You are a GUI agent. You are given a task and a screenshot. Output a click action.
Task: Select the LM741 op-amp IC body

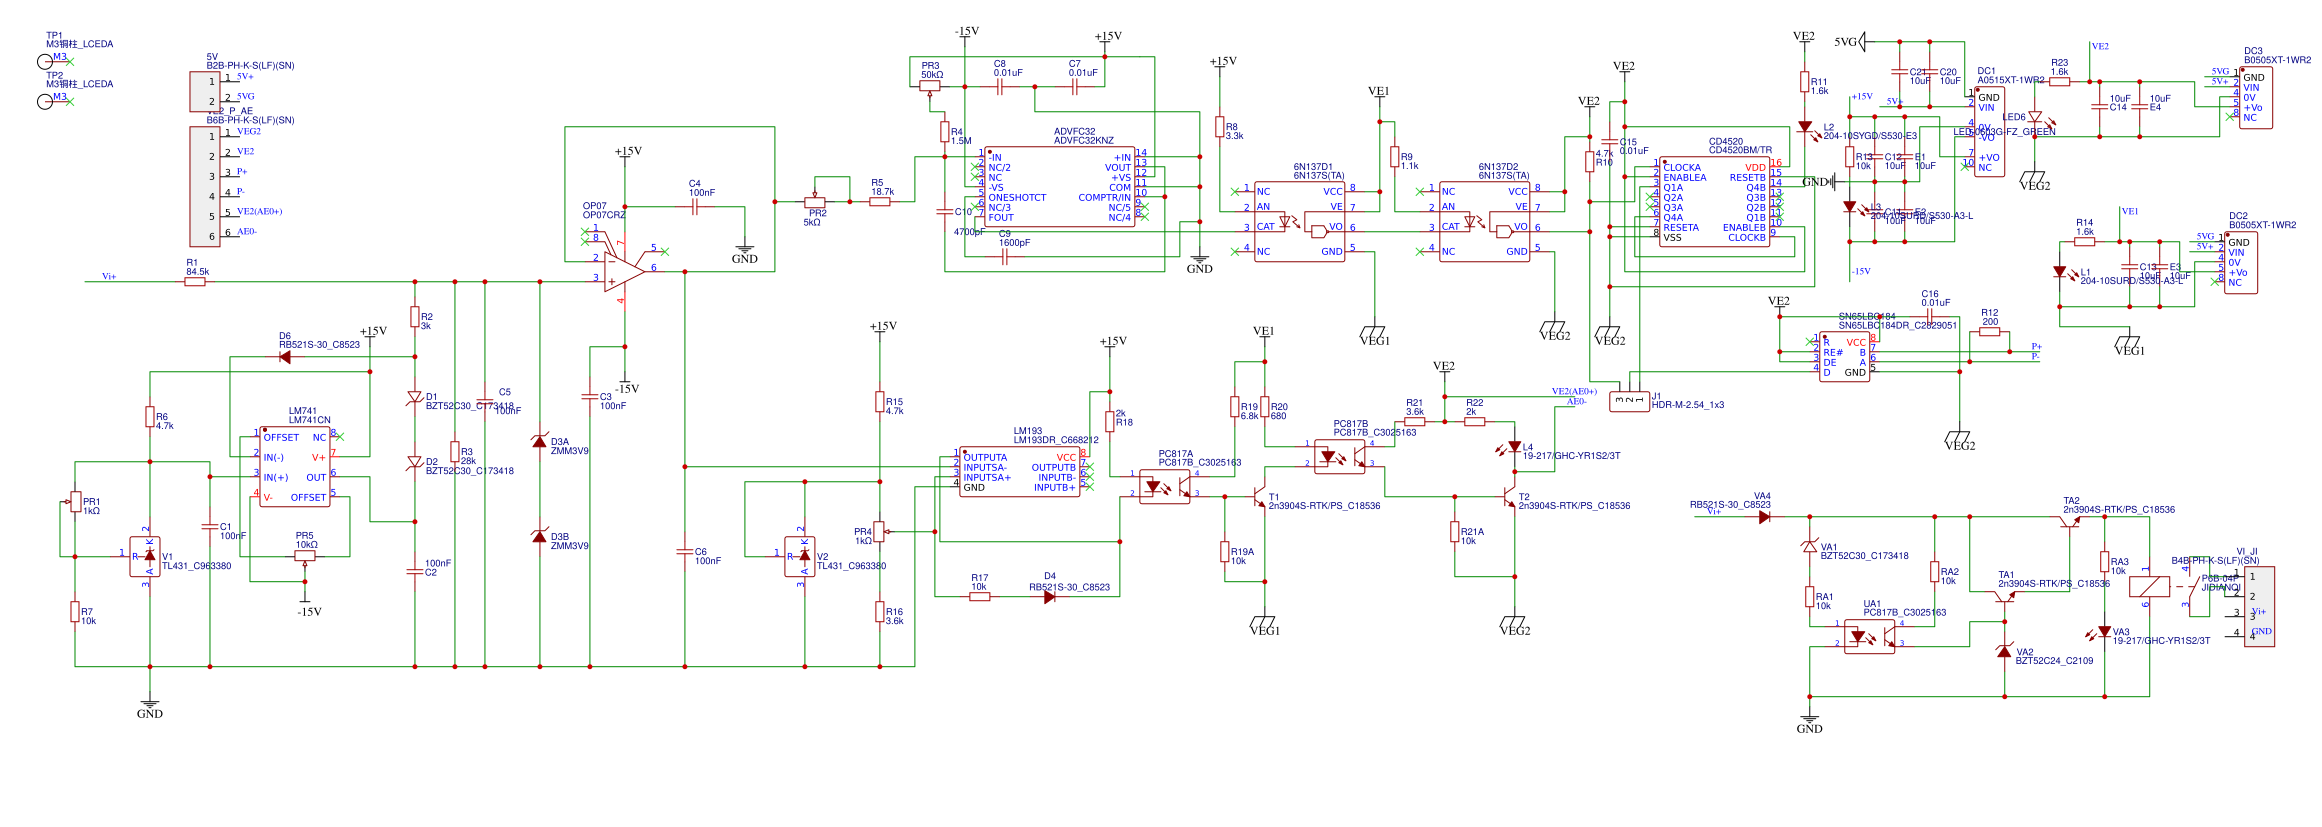pos(295,467)
